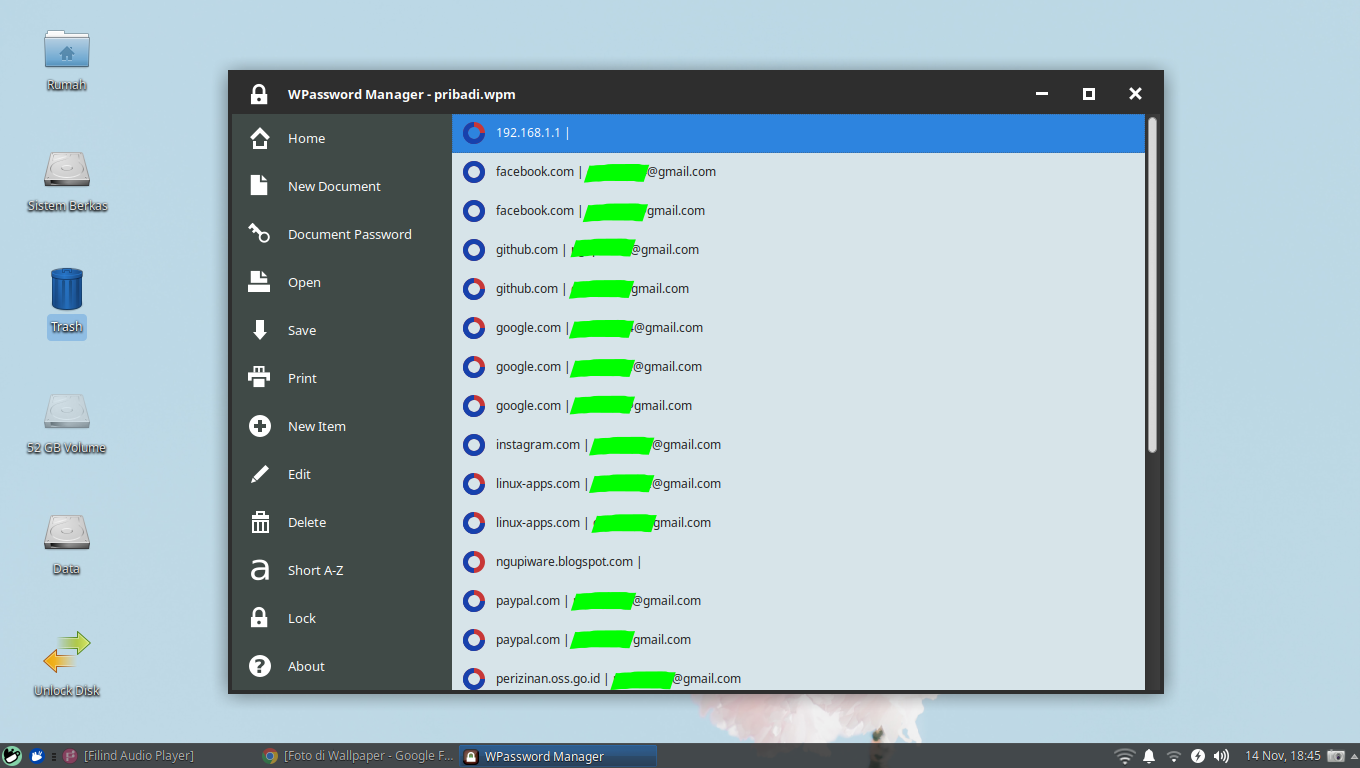The width and height of the screenshot is (1360, 768).
Task: Minimize the WPassword Manager window
Action: pos(1042,94)
